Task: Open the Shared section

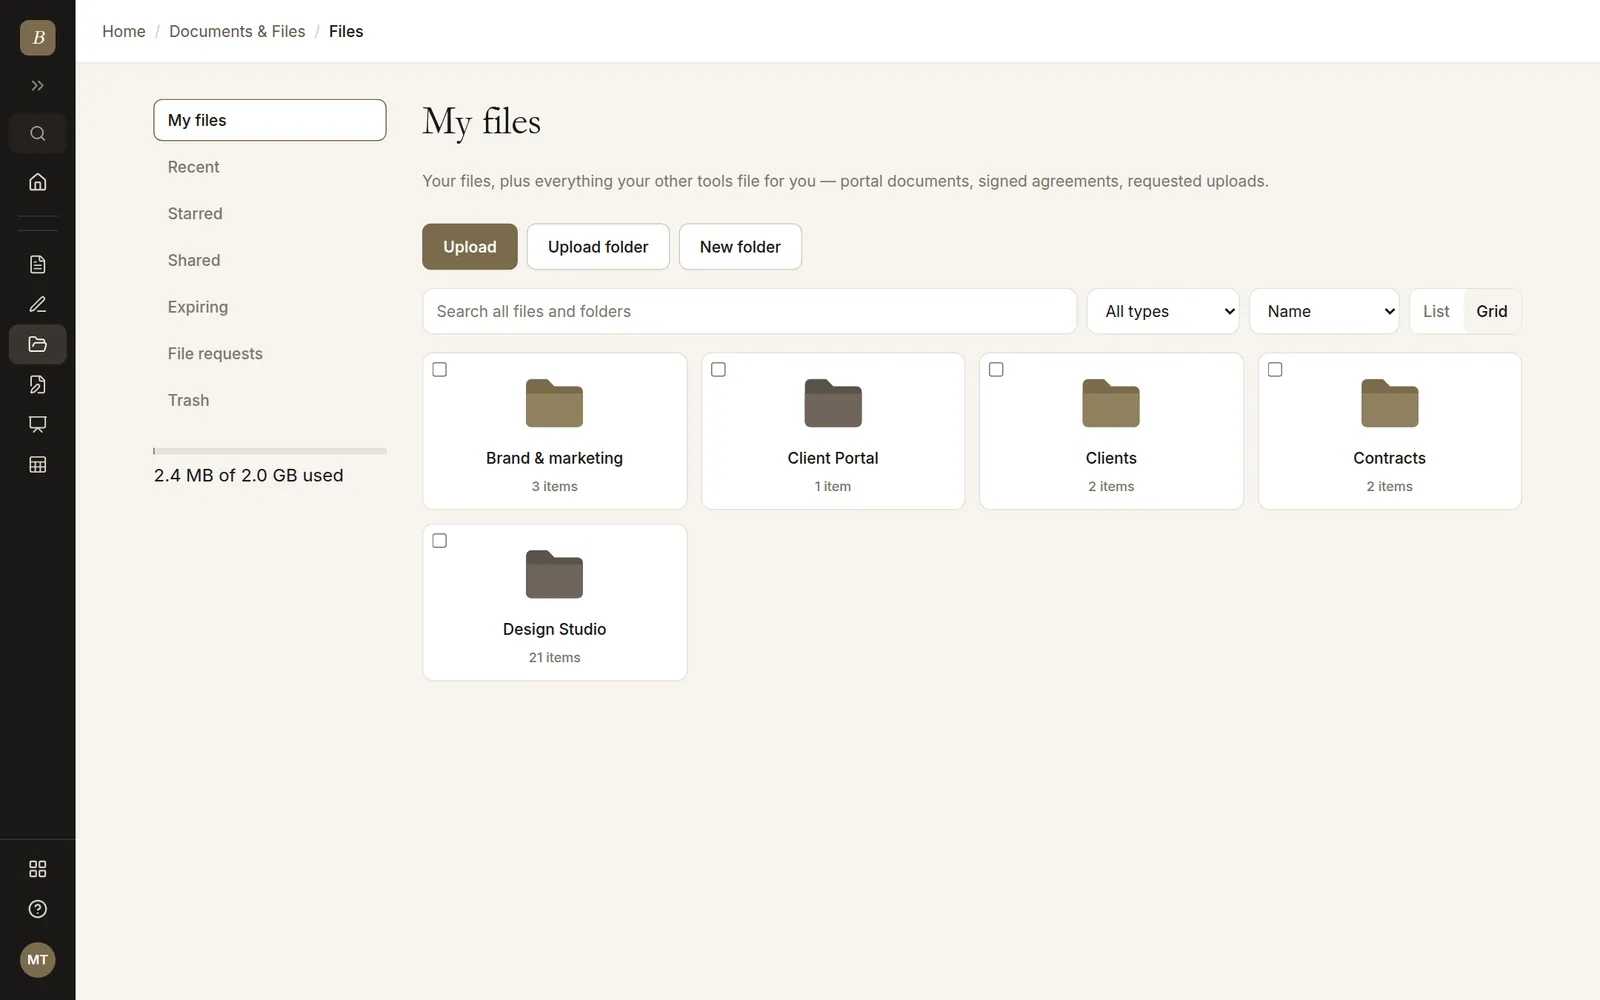Action: click(x=270, y=260)
